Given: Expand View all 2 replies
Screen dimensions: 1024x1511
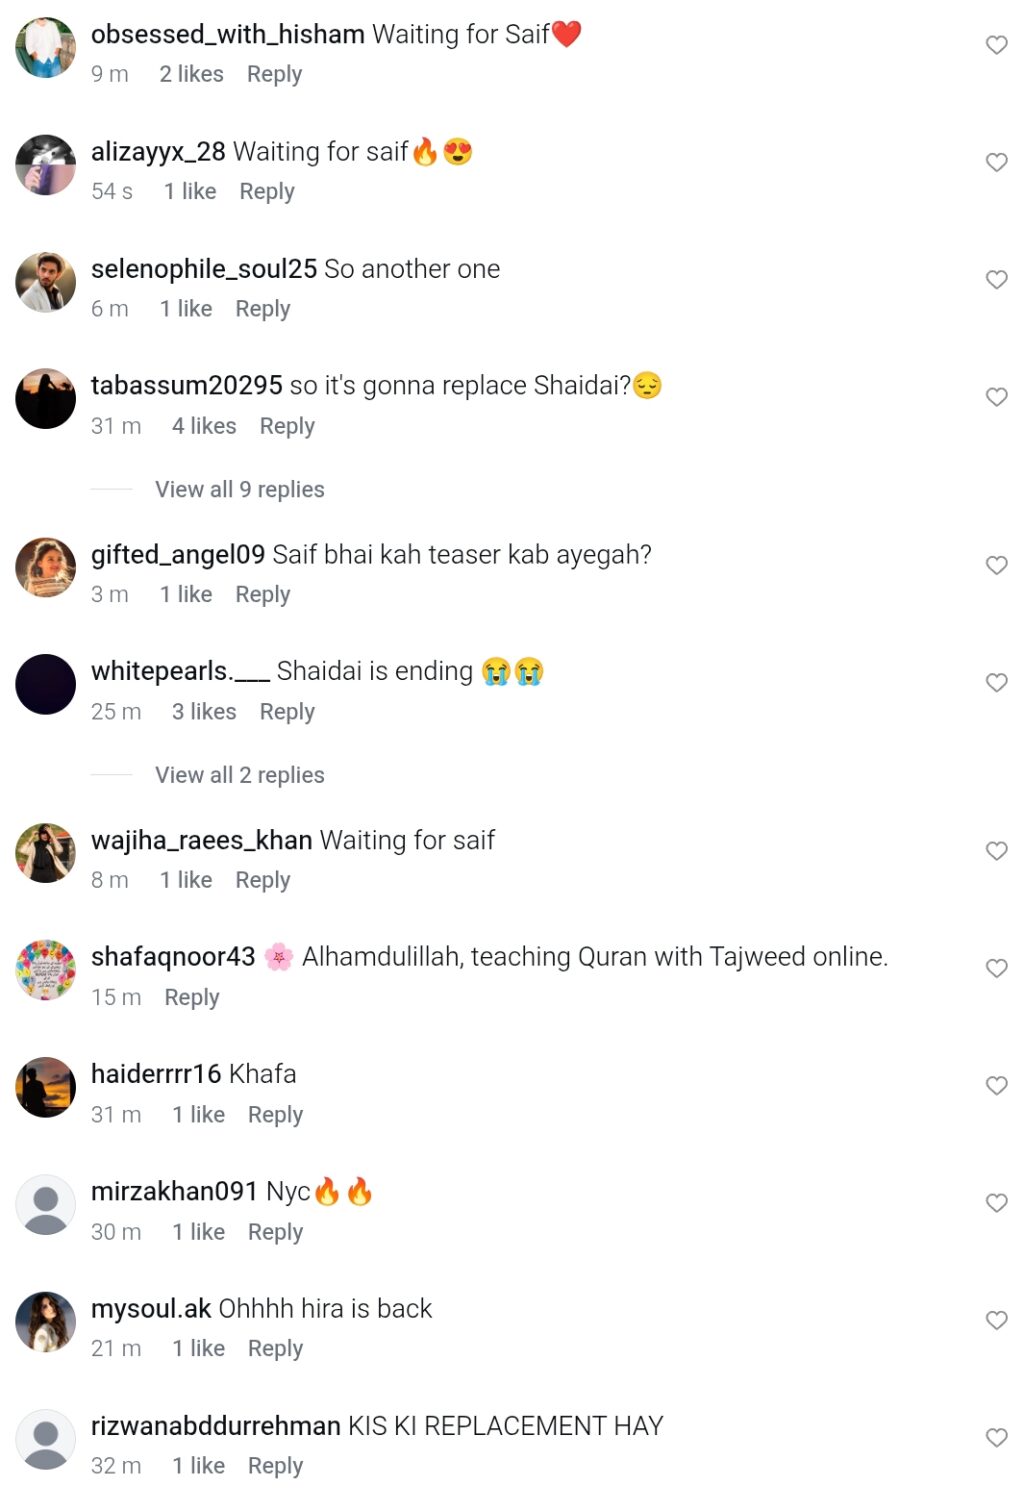Looking at the screenshot, I should (x=240, y=775).
